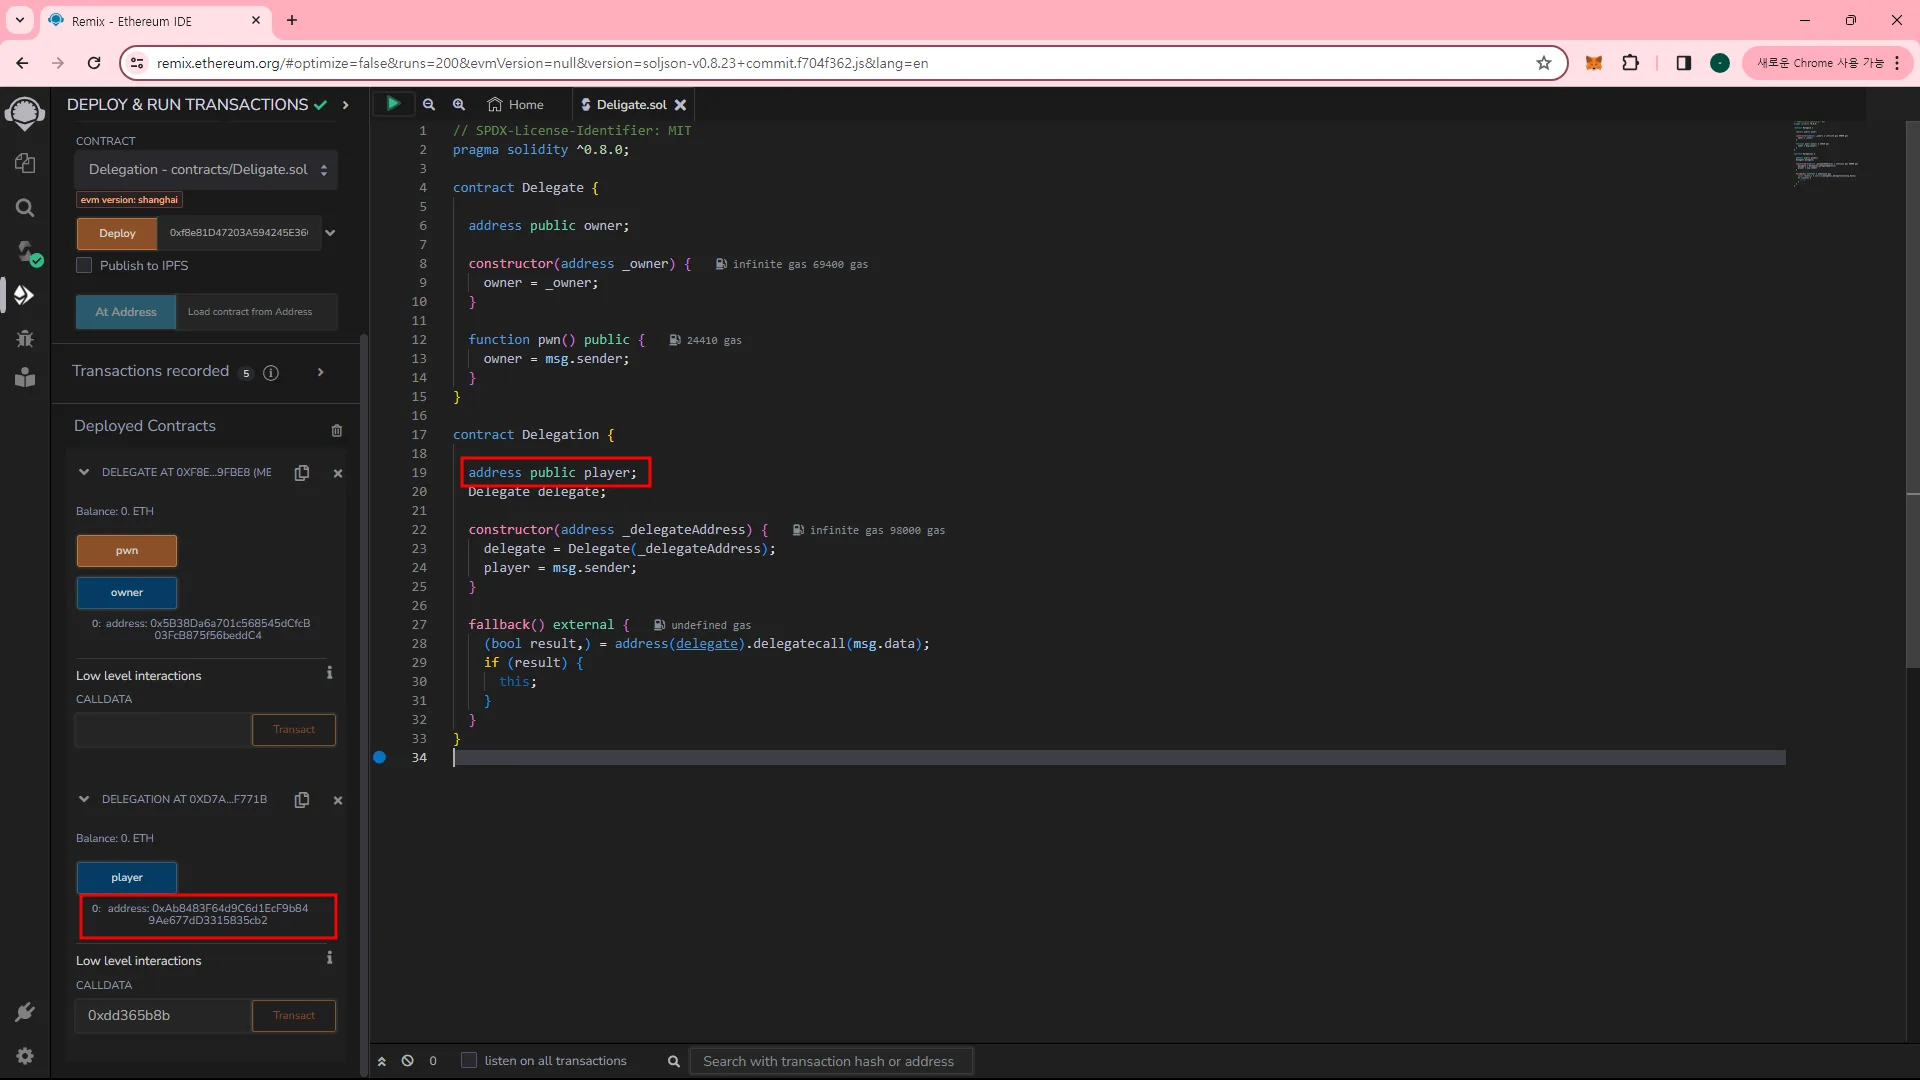Zoom out the editor font
This screenshot has height=1080, width=1920.
click(x=429, y=104)
